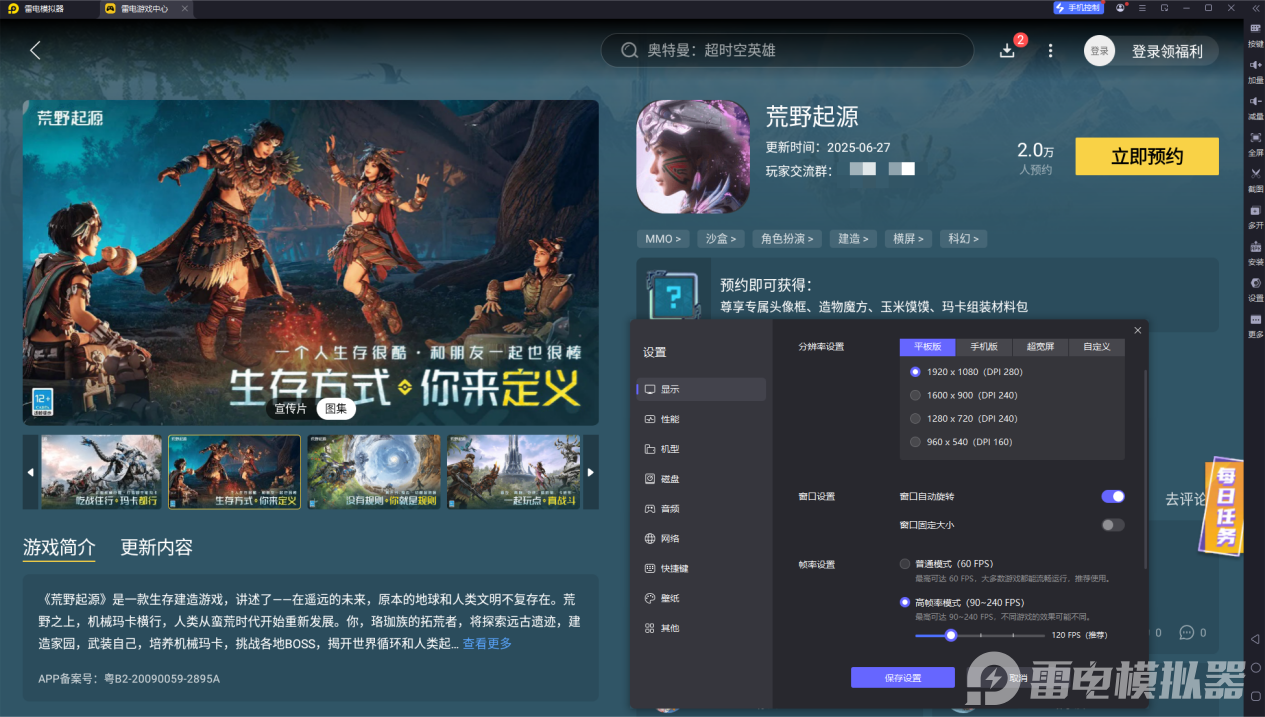Screen dimensions: 1265x717
Task: Click the FPS slider handle
Action: pos(951,635)
